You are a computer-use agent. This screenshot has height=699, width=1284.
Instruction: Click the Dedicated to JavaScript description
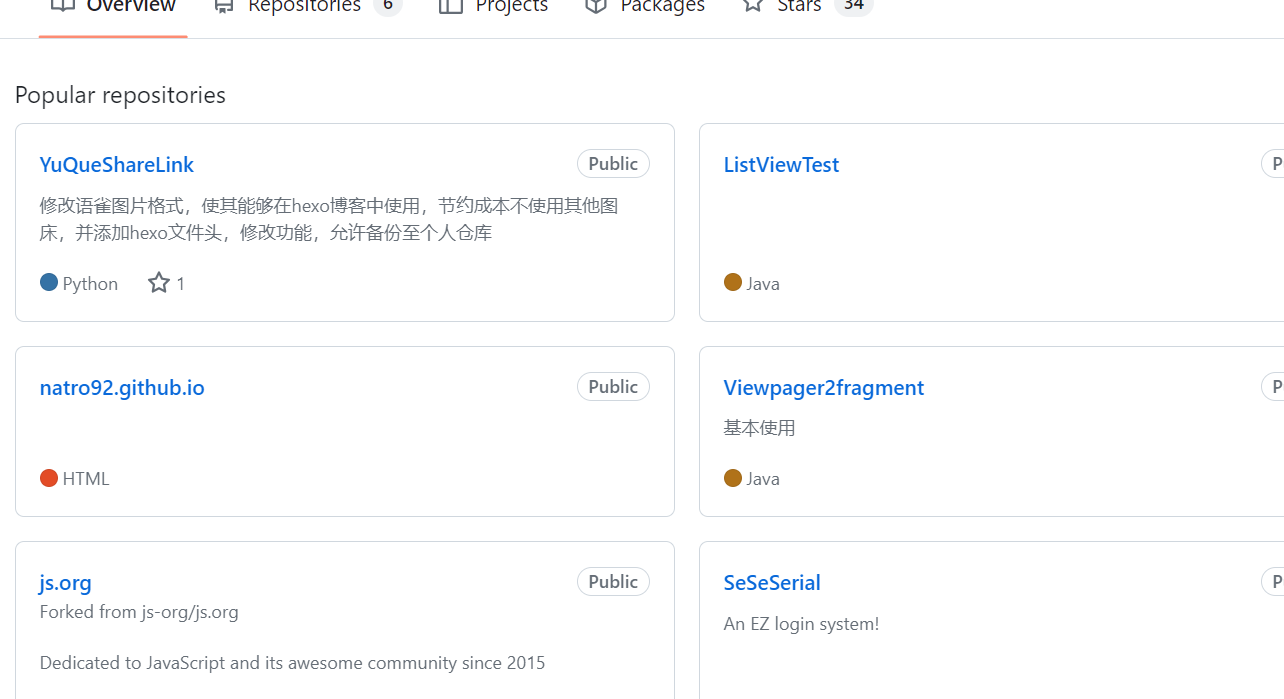293,663
